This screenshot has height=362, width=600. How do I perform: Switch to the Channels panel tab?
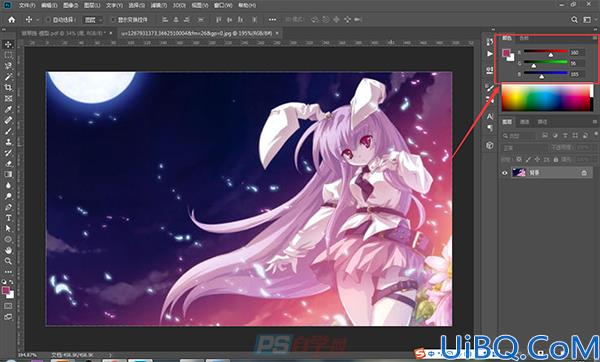click(525, 122)
